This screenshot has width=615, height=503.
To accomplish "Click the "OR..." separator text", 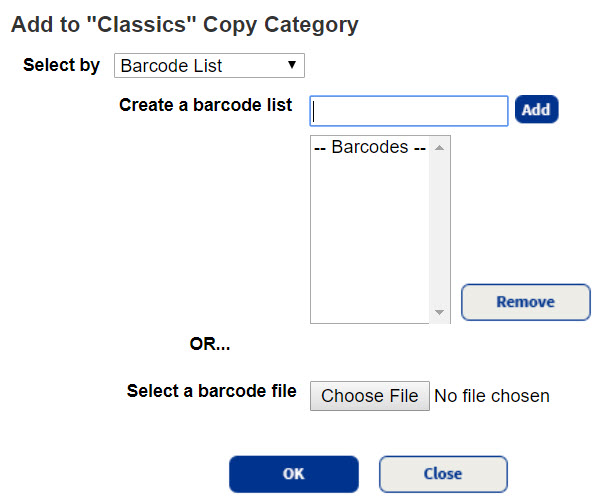I will (x=210, y=344).
